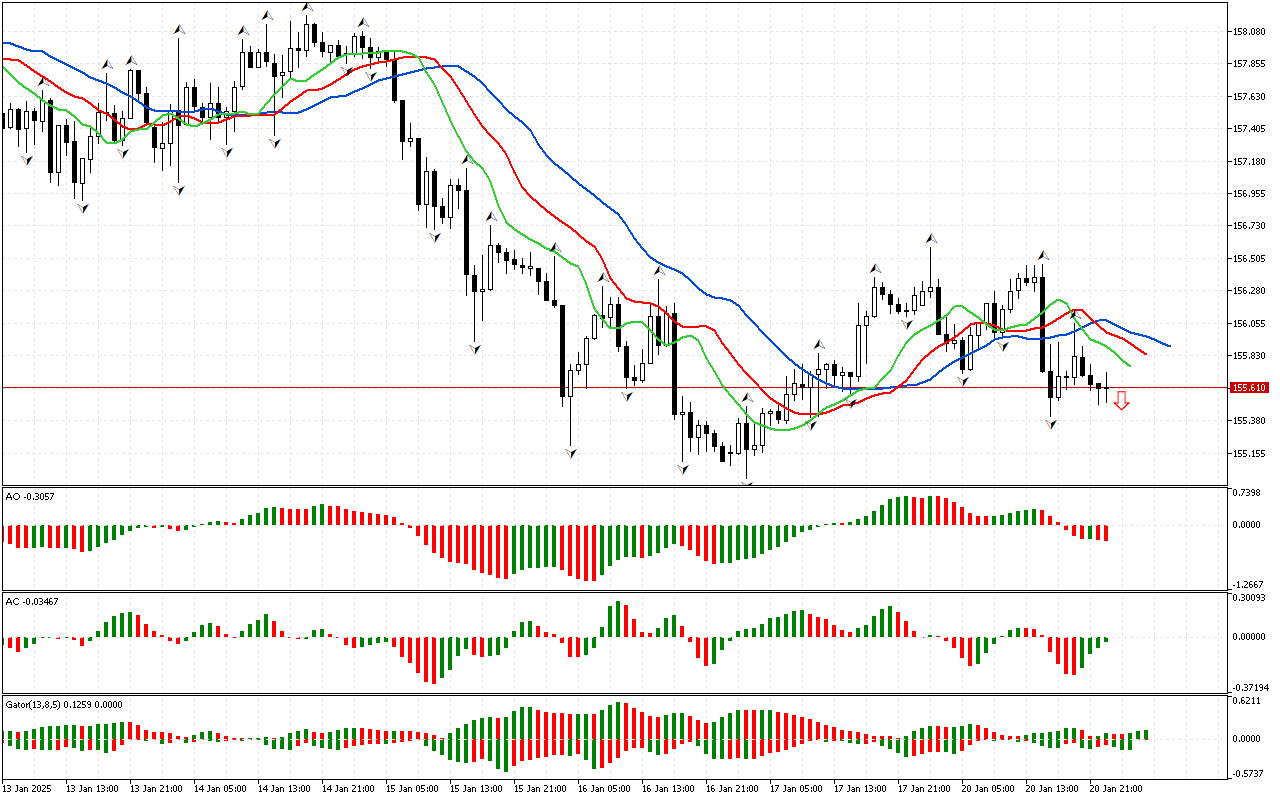Image resolution: width=1280 pixels, height=800 pixels.
Task: Click the 156.955 price label
Action: click(x=1250, y=194)
